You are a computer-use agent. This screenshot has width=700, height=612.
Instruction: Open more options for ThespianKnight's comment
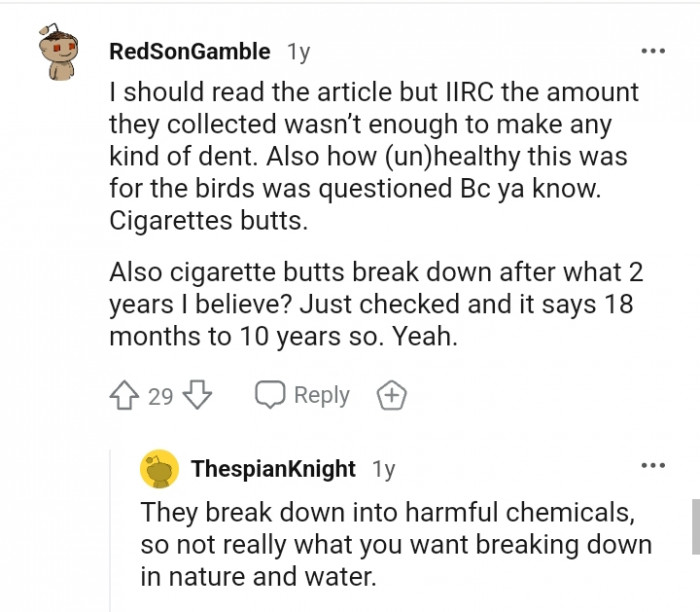coord(653,466)
